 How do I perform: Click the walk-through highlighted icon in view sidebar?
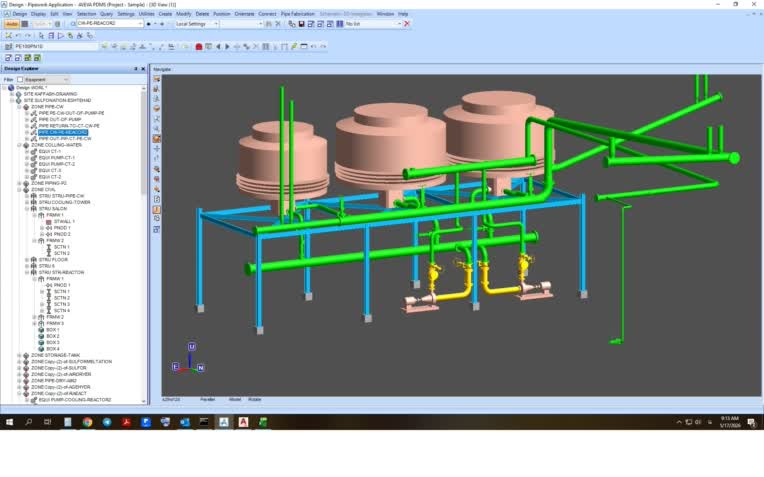click(156, 210)
